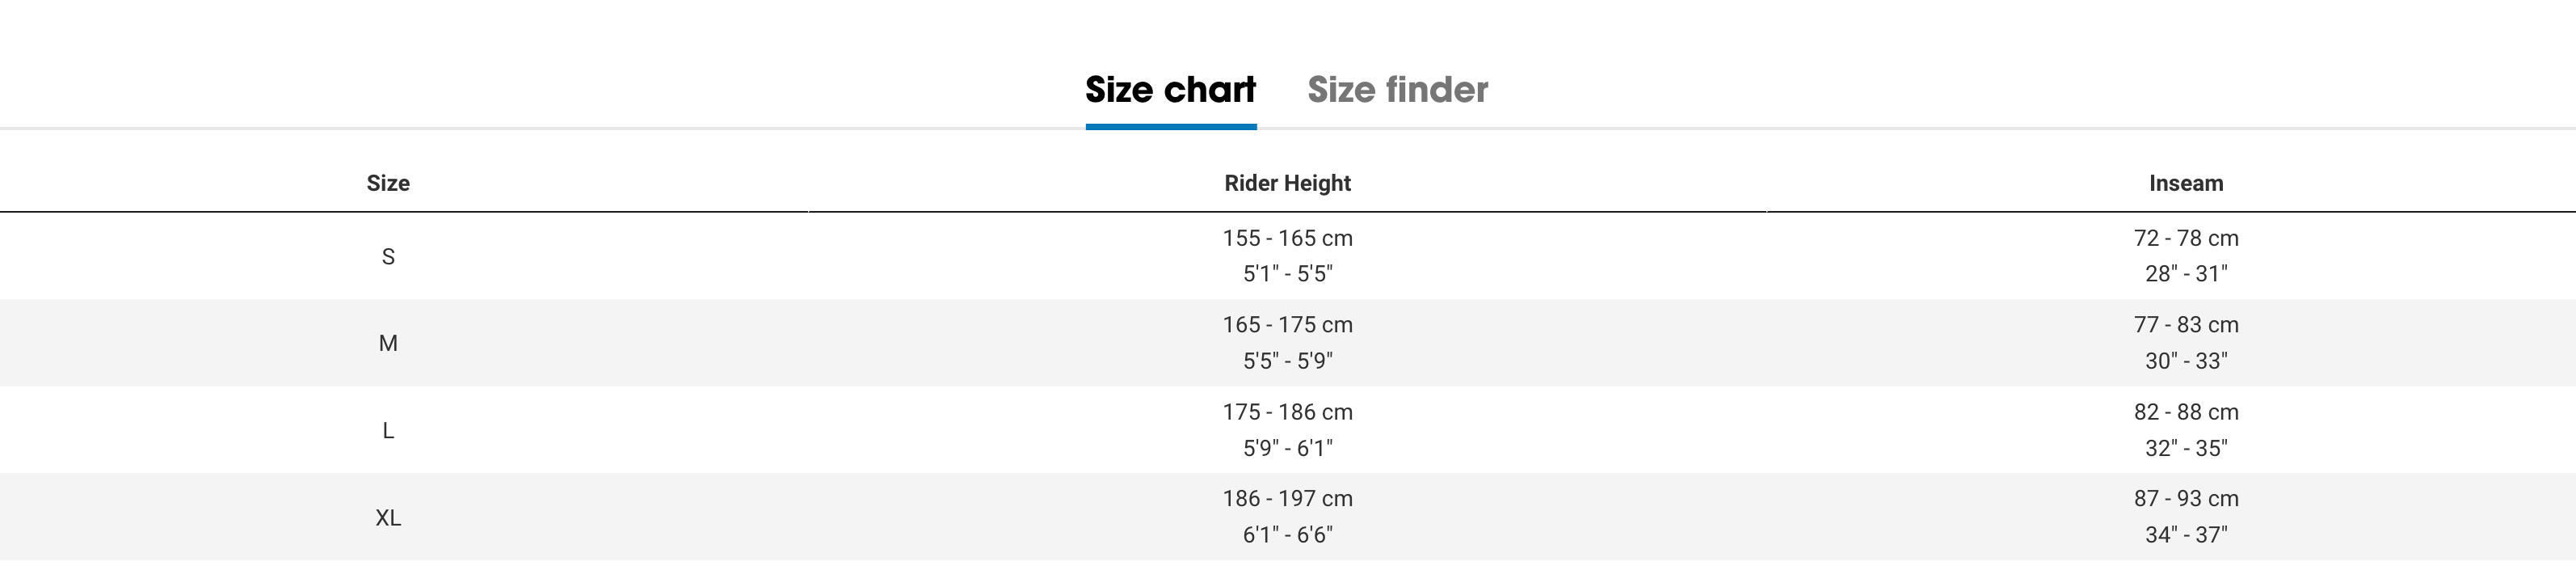The width and height of the screenshot is (2576, 587).
Task: Click the 165 - 175 cm height value
Action: [x=1287, y=325]
